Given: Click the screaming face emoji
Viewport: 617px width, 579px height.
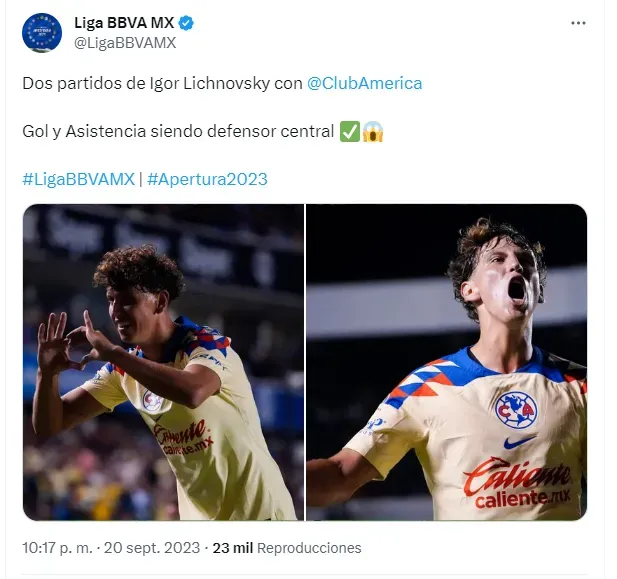Looking at the screenshot, I should (x=373, y=131).
